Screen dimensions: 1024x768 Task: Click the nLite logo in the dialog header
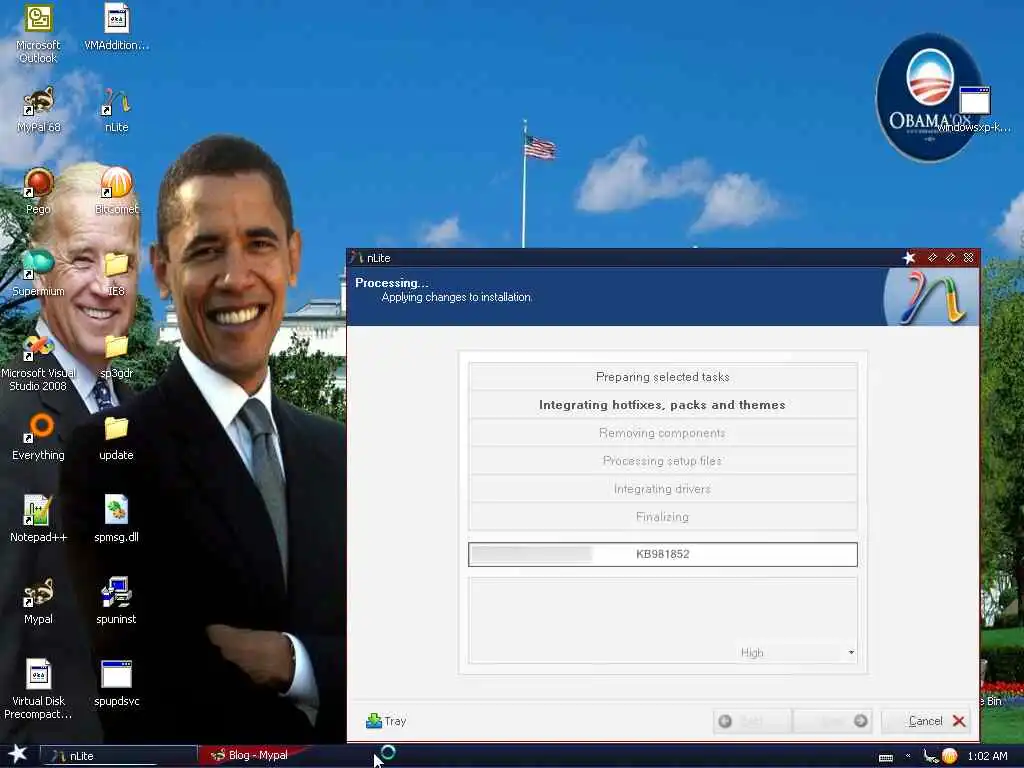(x=931, y=297)
